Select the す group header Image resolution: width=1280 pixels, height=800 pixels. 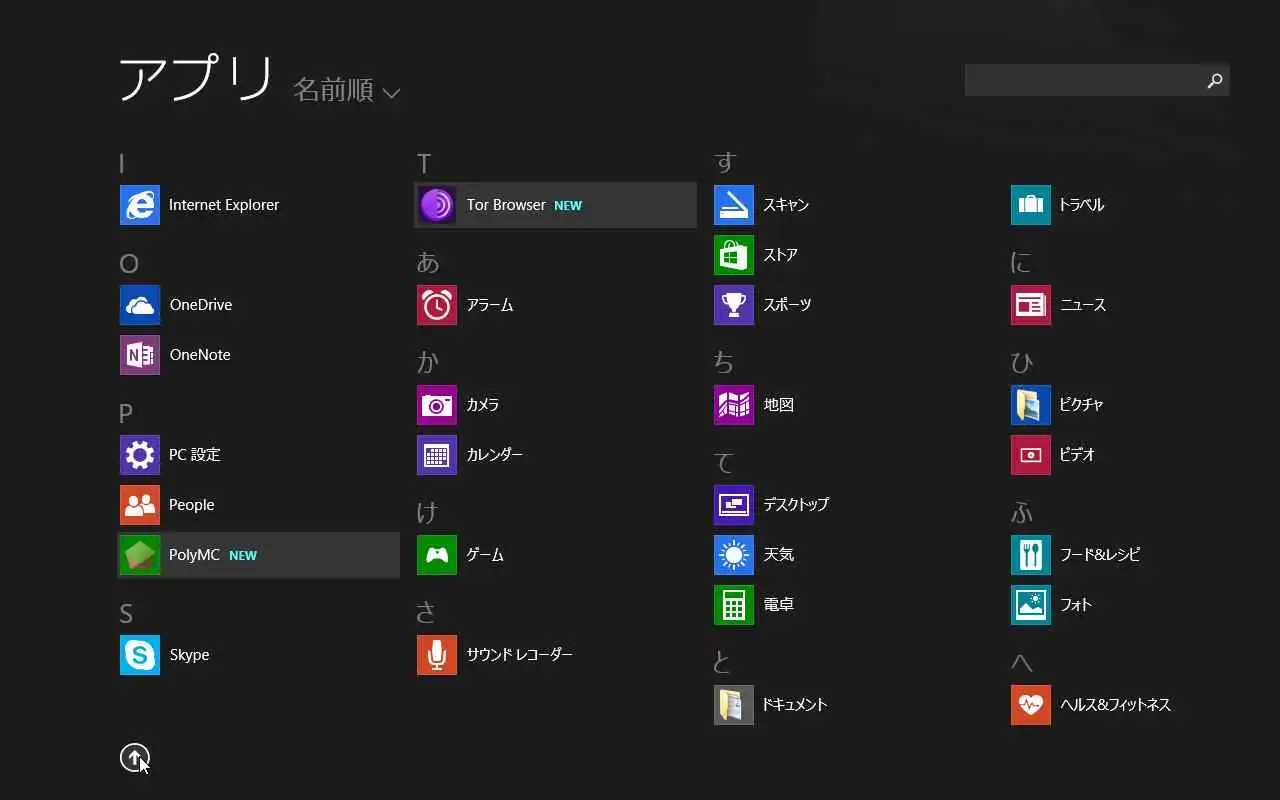point(725,162)
